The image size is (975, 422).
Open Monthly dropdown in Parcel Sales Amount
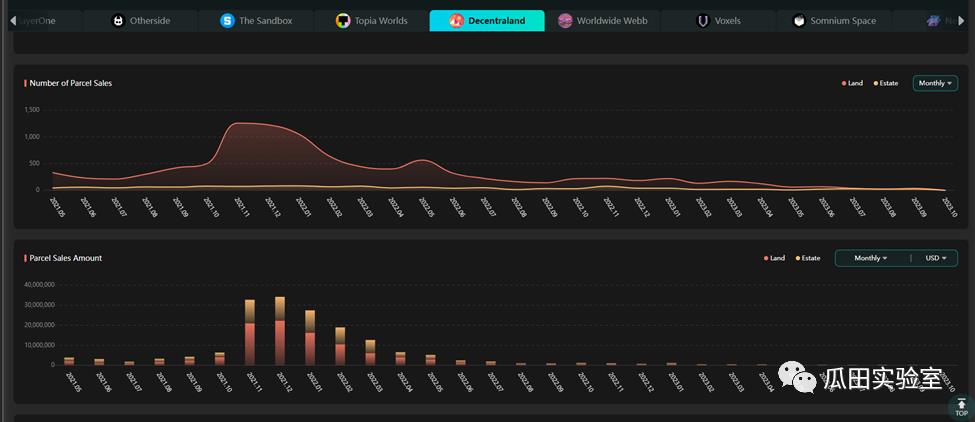[871, 258]
